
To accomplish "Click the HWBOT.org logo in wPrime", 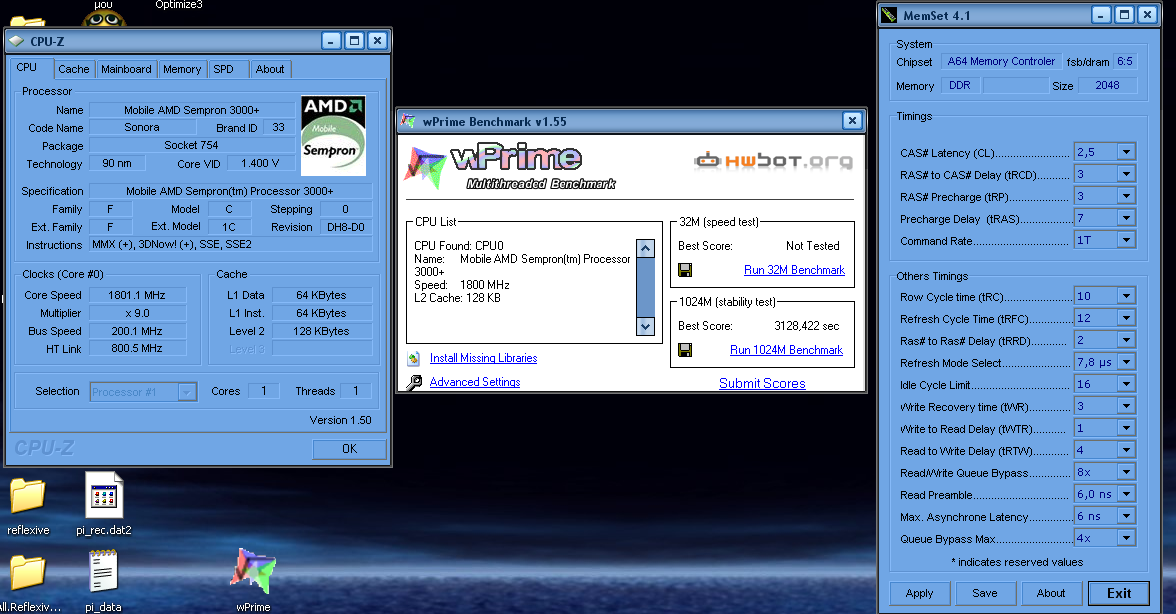I will [773, 160].
